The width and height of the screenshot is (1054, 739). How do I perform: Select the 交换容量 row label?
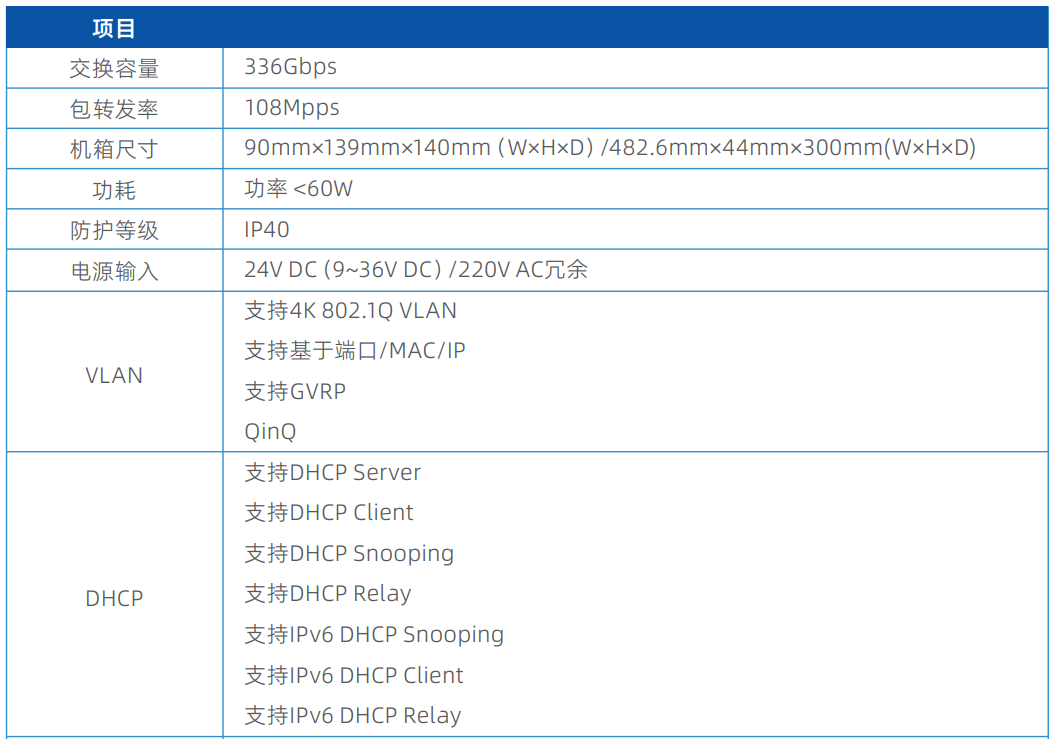click(x=114, y=68)
